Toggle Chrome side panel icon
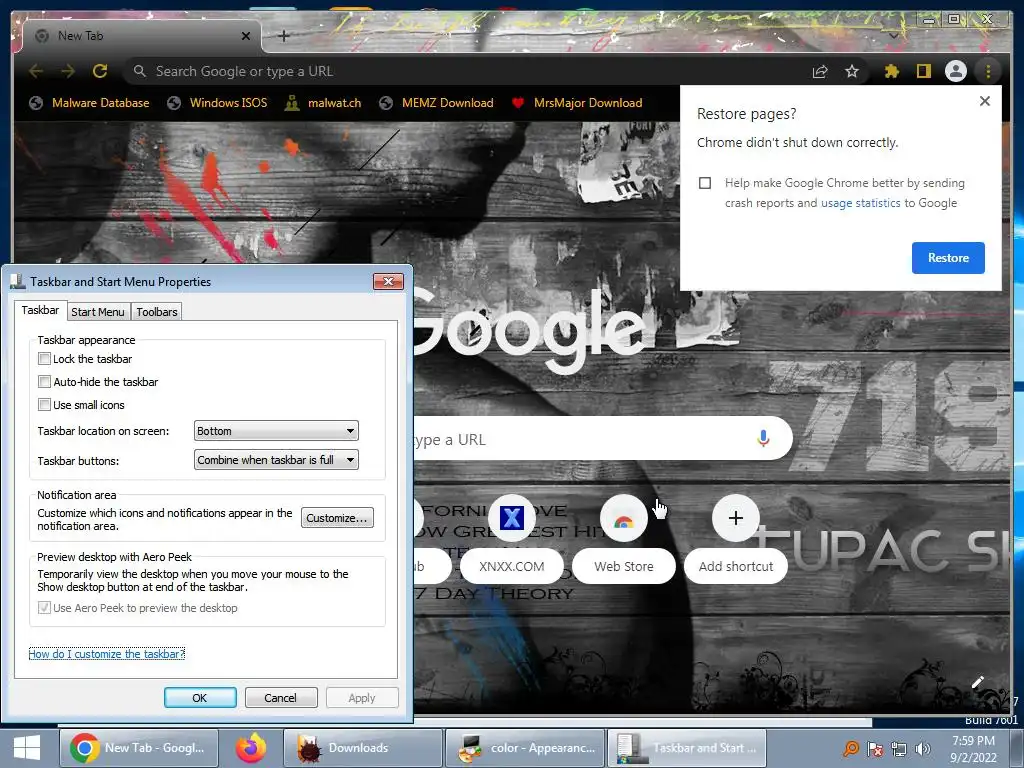This screenshot has height=768, width=1024. (x=923, y=71)
